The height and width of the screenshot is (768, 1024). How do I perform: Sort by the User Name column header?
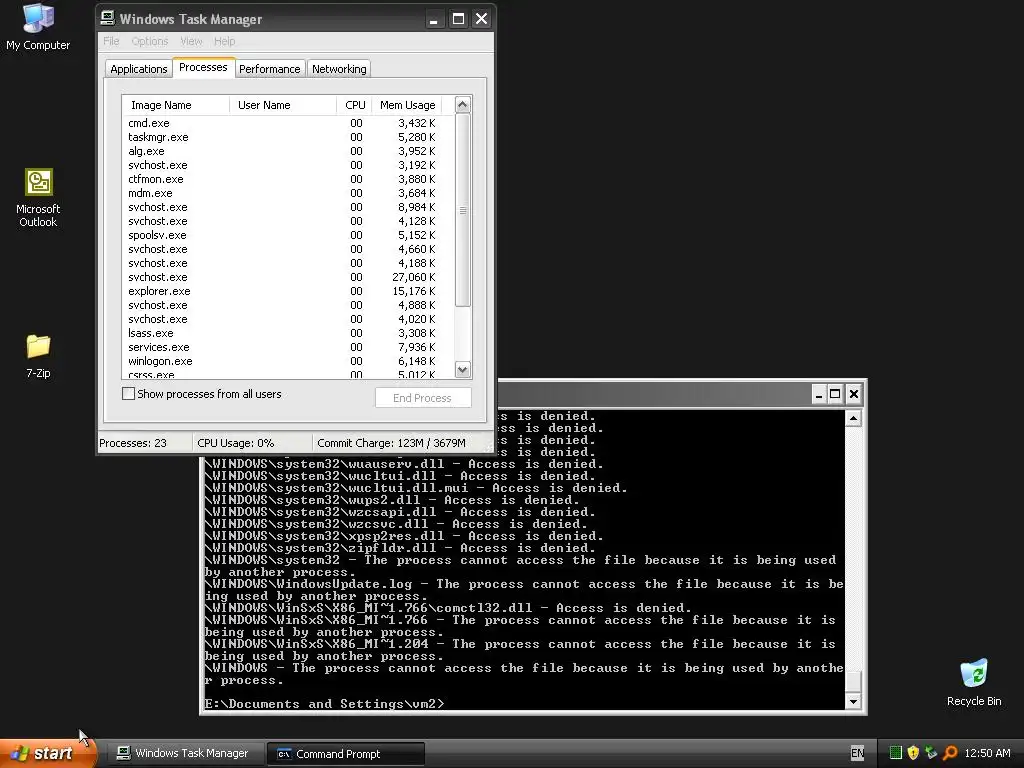click(x=283, y=105)
